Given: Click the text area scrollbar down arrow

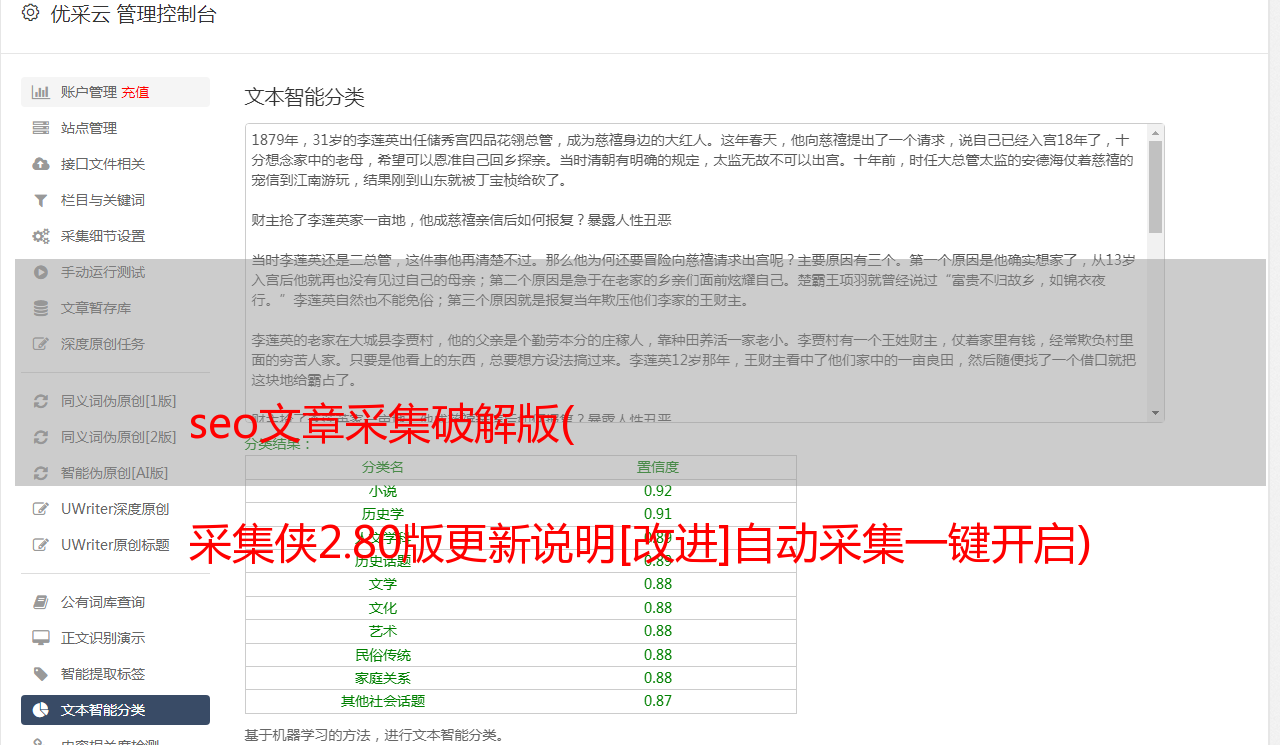Looking at the screenshot, I should click(x=1156, y=413).
